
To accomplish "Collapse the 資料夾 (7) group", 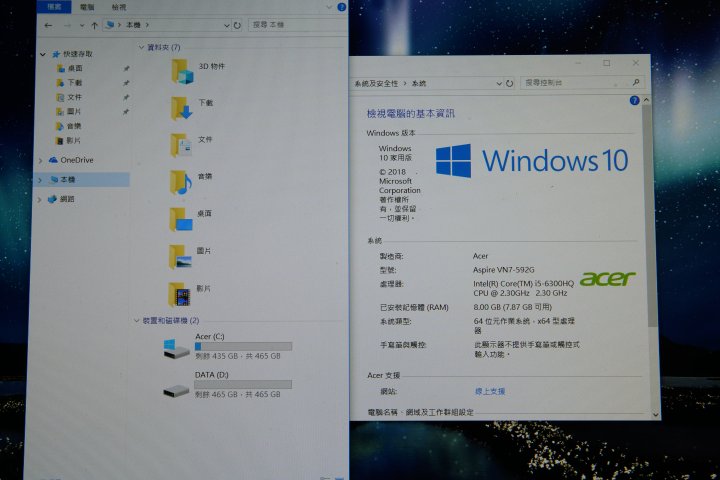I will pos(141,47).
